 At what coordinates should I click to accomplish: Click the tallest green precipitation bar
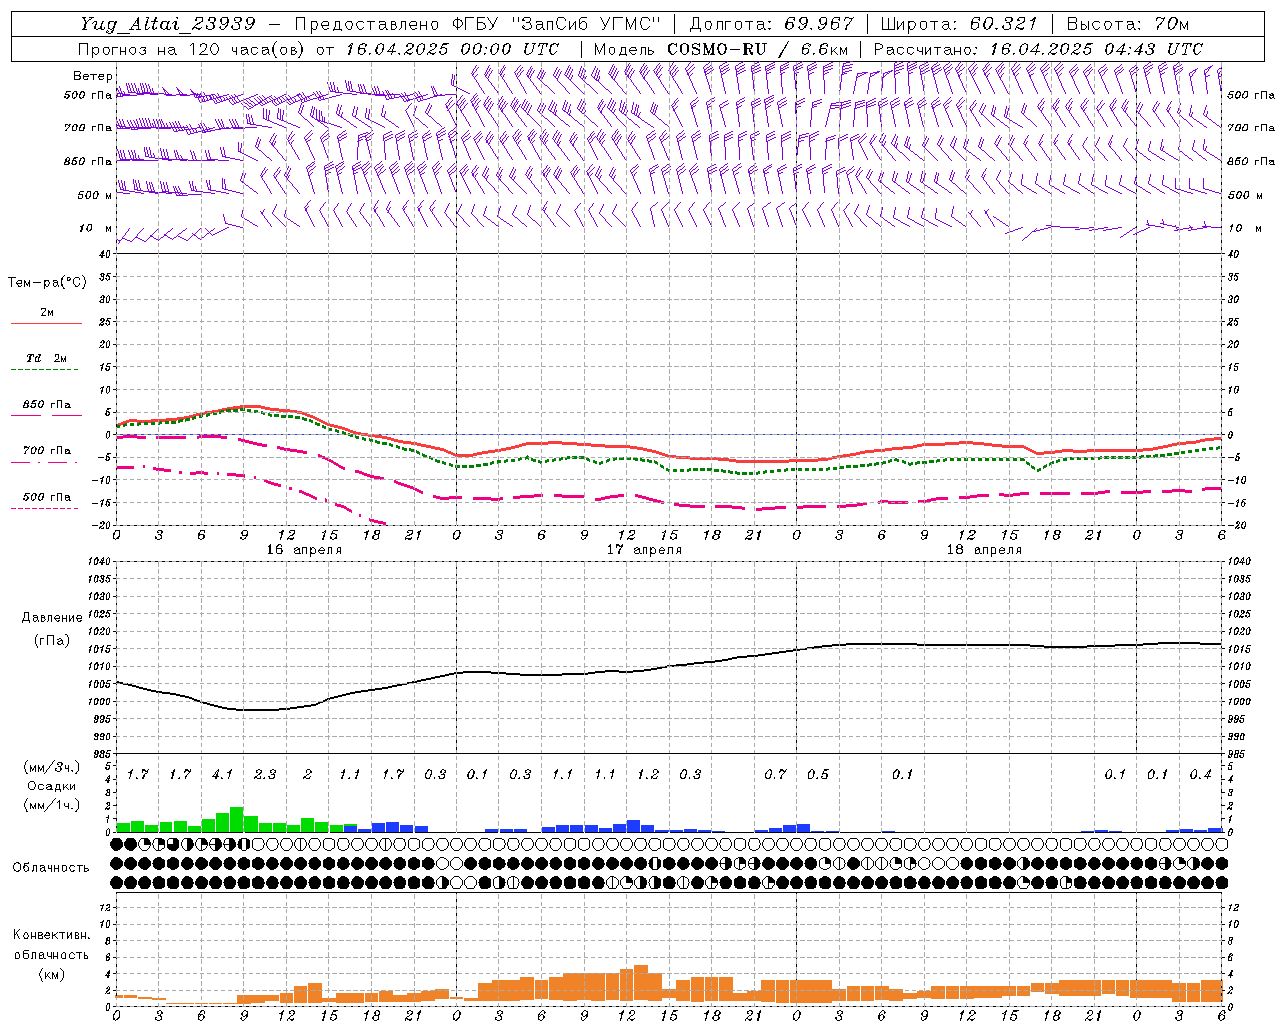coord(237,819)
